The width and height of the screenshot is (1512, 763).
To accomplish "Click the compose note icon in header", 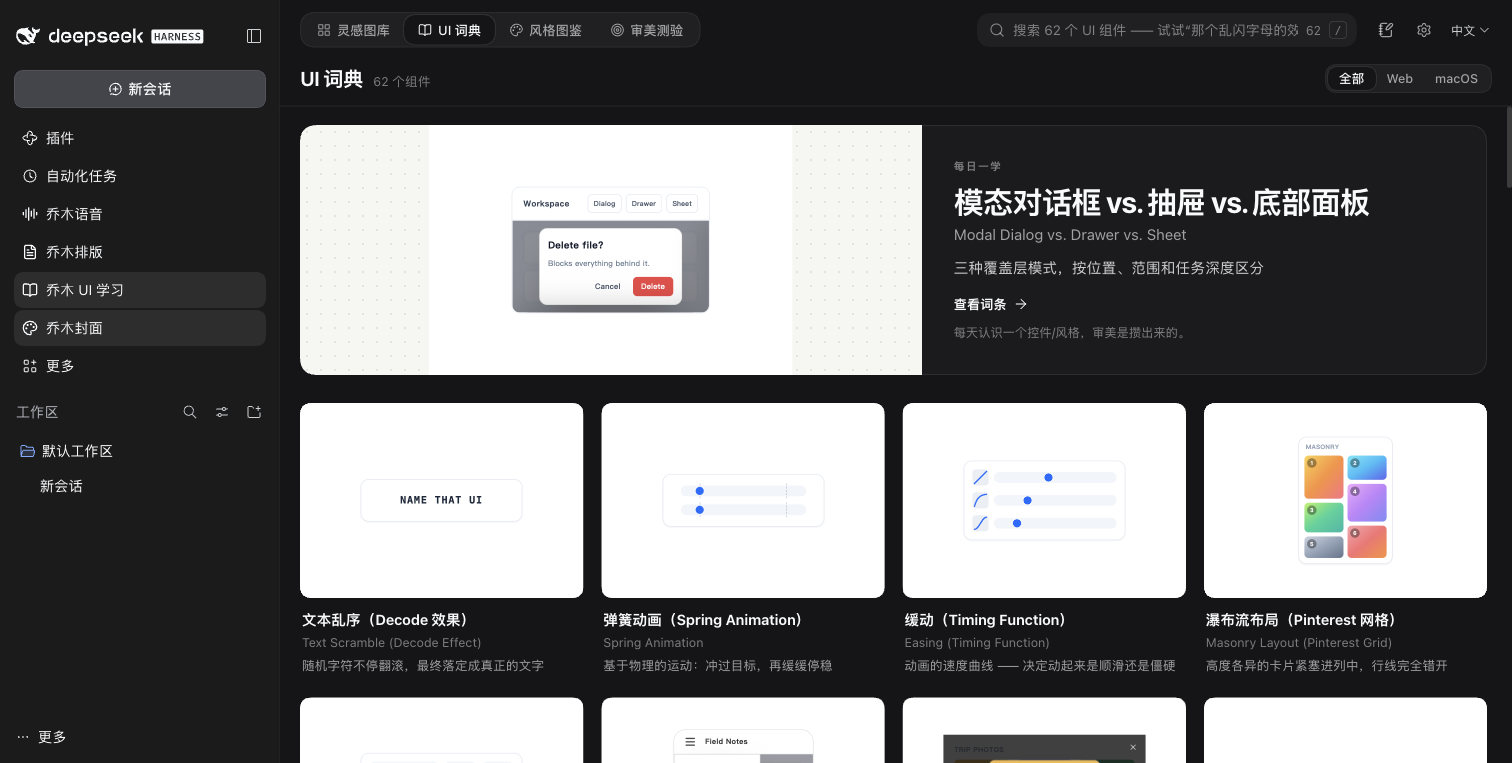I will point(1386,30).
